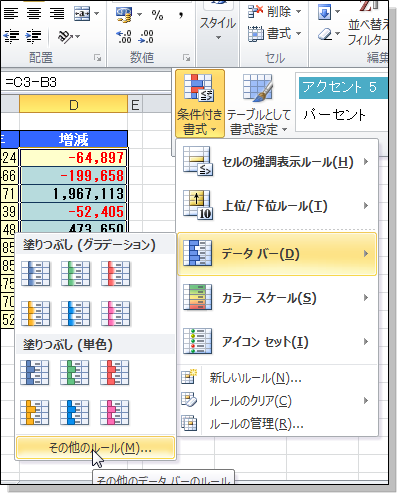
Task: Apply light blue solid fill data bar
Action: click(x=75, y=413)
